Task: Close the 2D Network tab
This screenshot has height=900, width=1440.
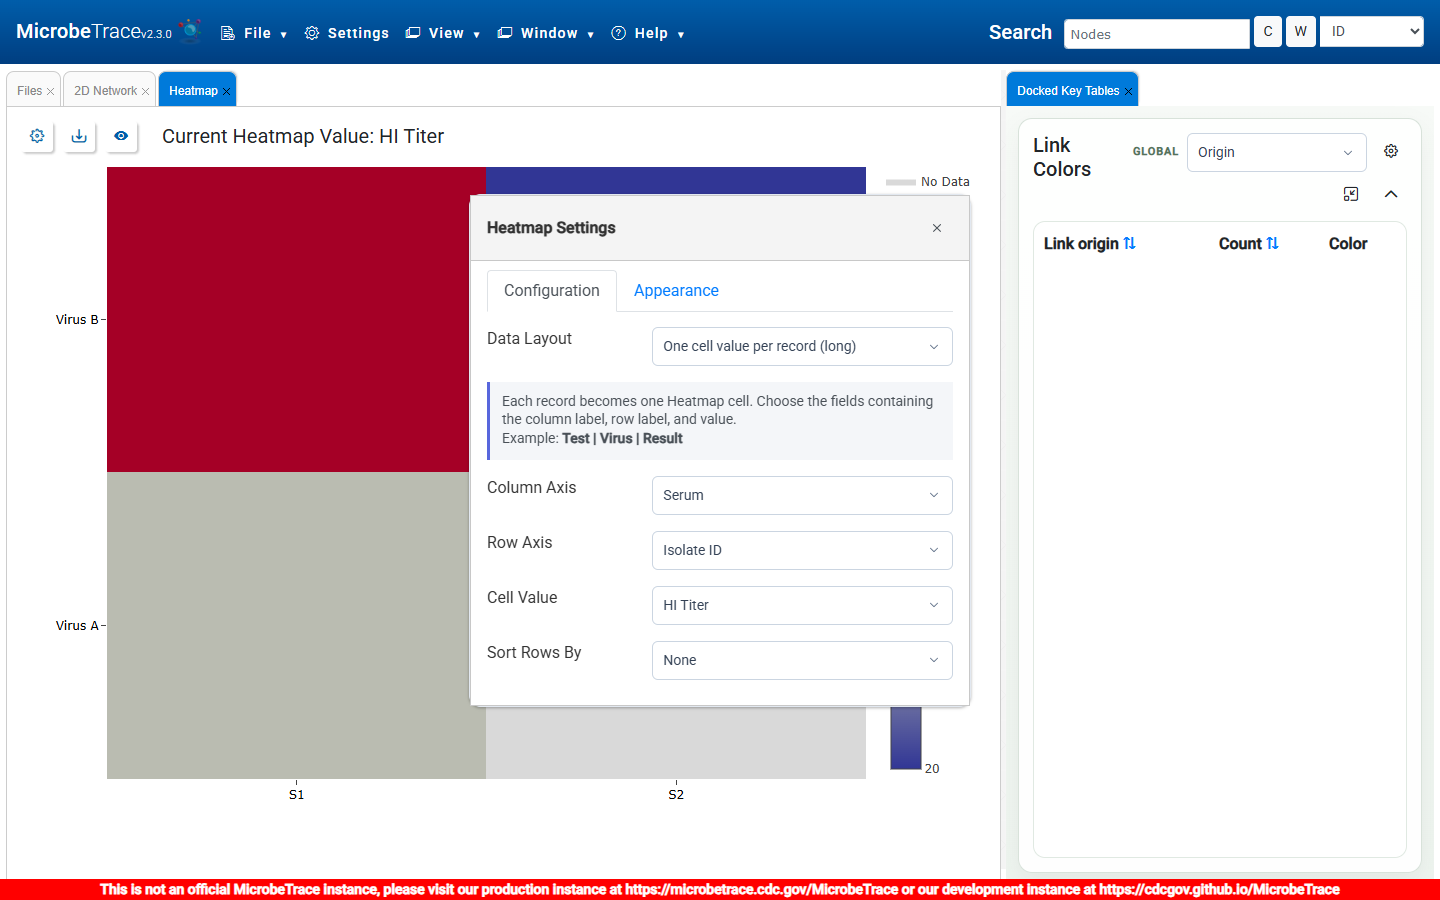Action: coord(146,91)
